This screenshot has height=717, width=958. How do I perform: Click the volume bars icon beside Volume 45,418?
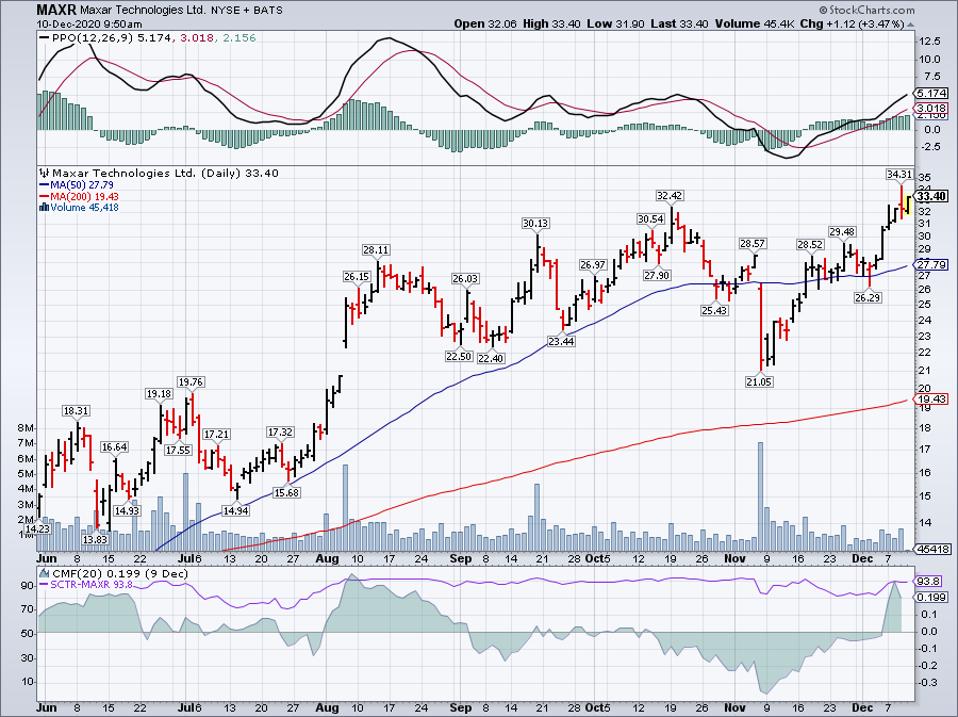pos(44,207)
